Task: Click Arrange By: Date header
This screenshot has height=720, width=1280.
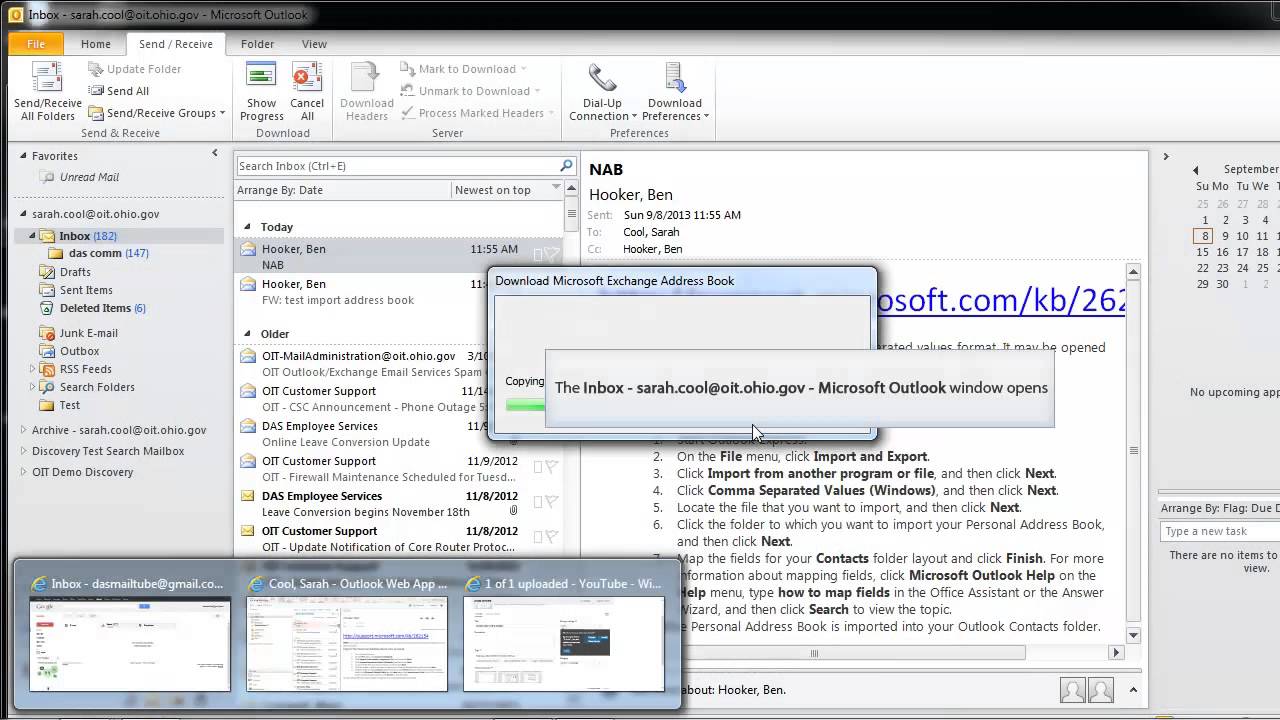Action: [342, 190]
